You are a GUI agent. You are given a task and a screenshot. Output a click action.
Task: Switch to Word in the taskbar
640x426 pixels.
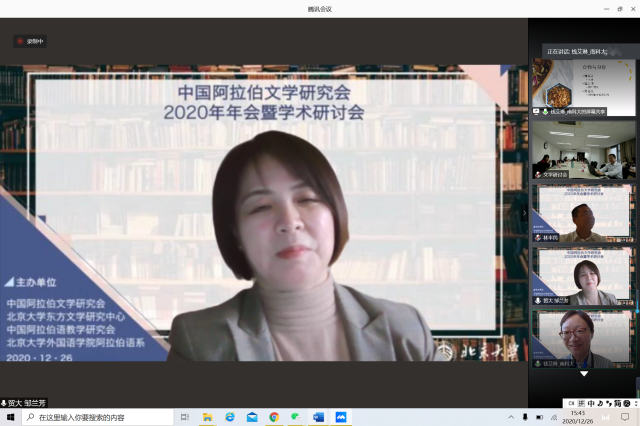click(x=318, y=416)
